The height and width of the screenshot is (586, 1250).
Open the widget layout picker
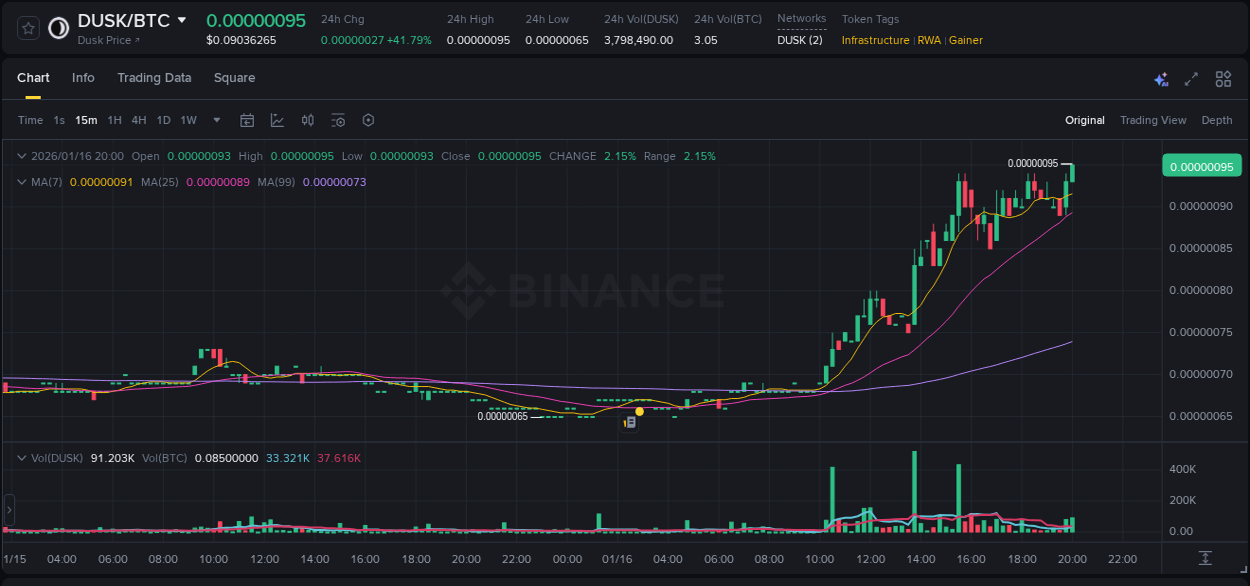point(1223,78)
